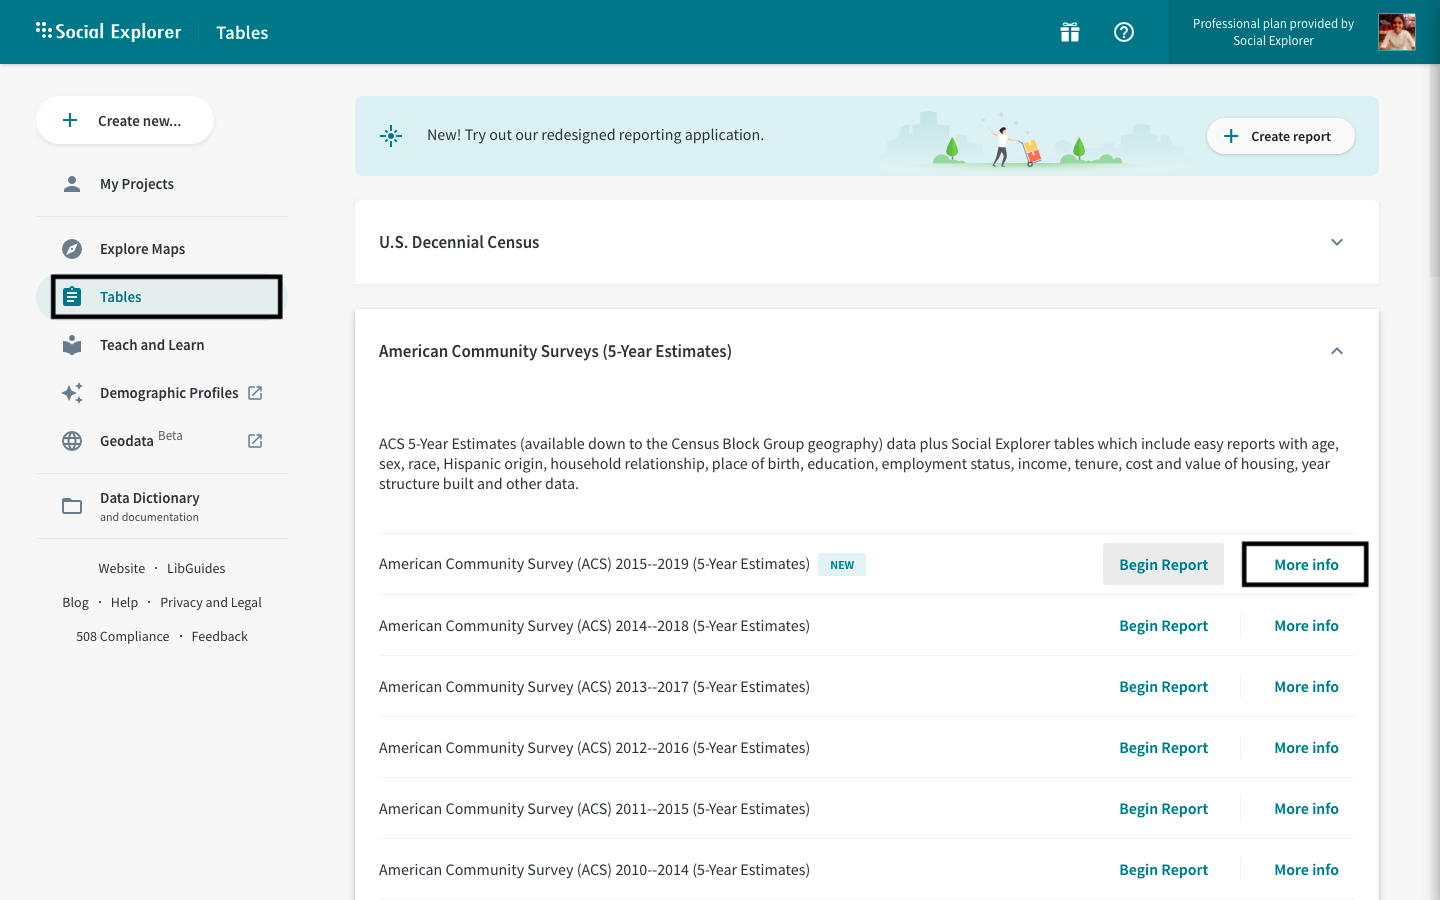This screenshot has width=1440, height=900.
Task: More info for ACS 2010--2014
Action: click(x=1306, y=869)
